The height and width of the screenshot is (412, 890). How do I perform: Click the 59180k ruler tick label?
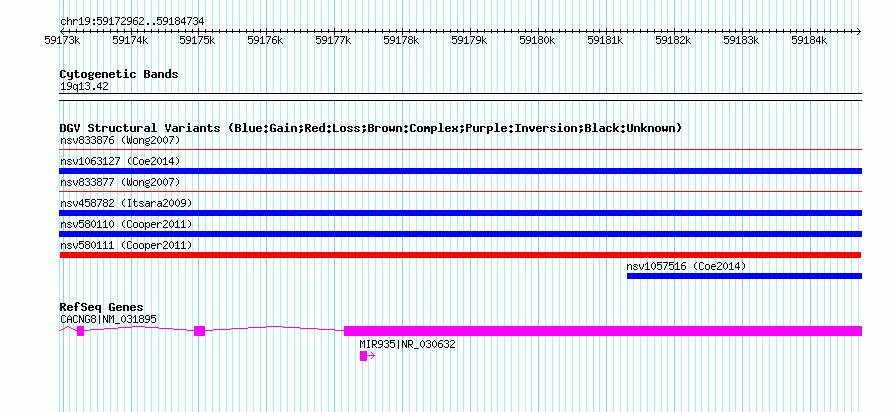click(x=538, y=40)
